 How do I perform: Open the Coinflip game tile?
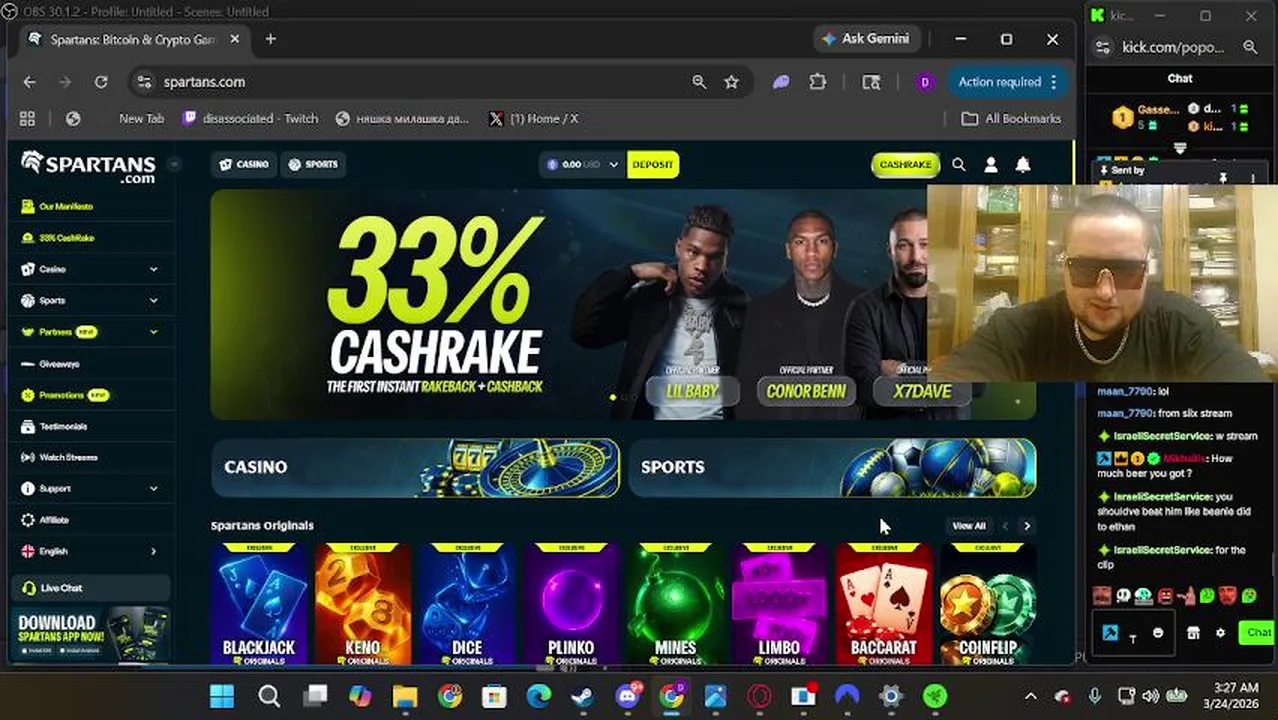pos(987,604)
